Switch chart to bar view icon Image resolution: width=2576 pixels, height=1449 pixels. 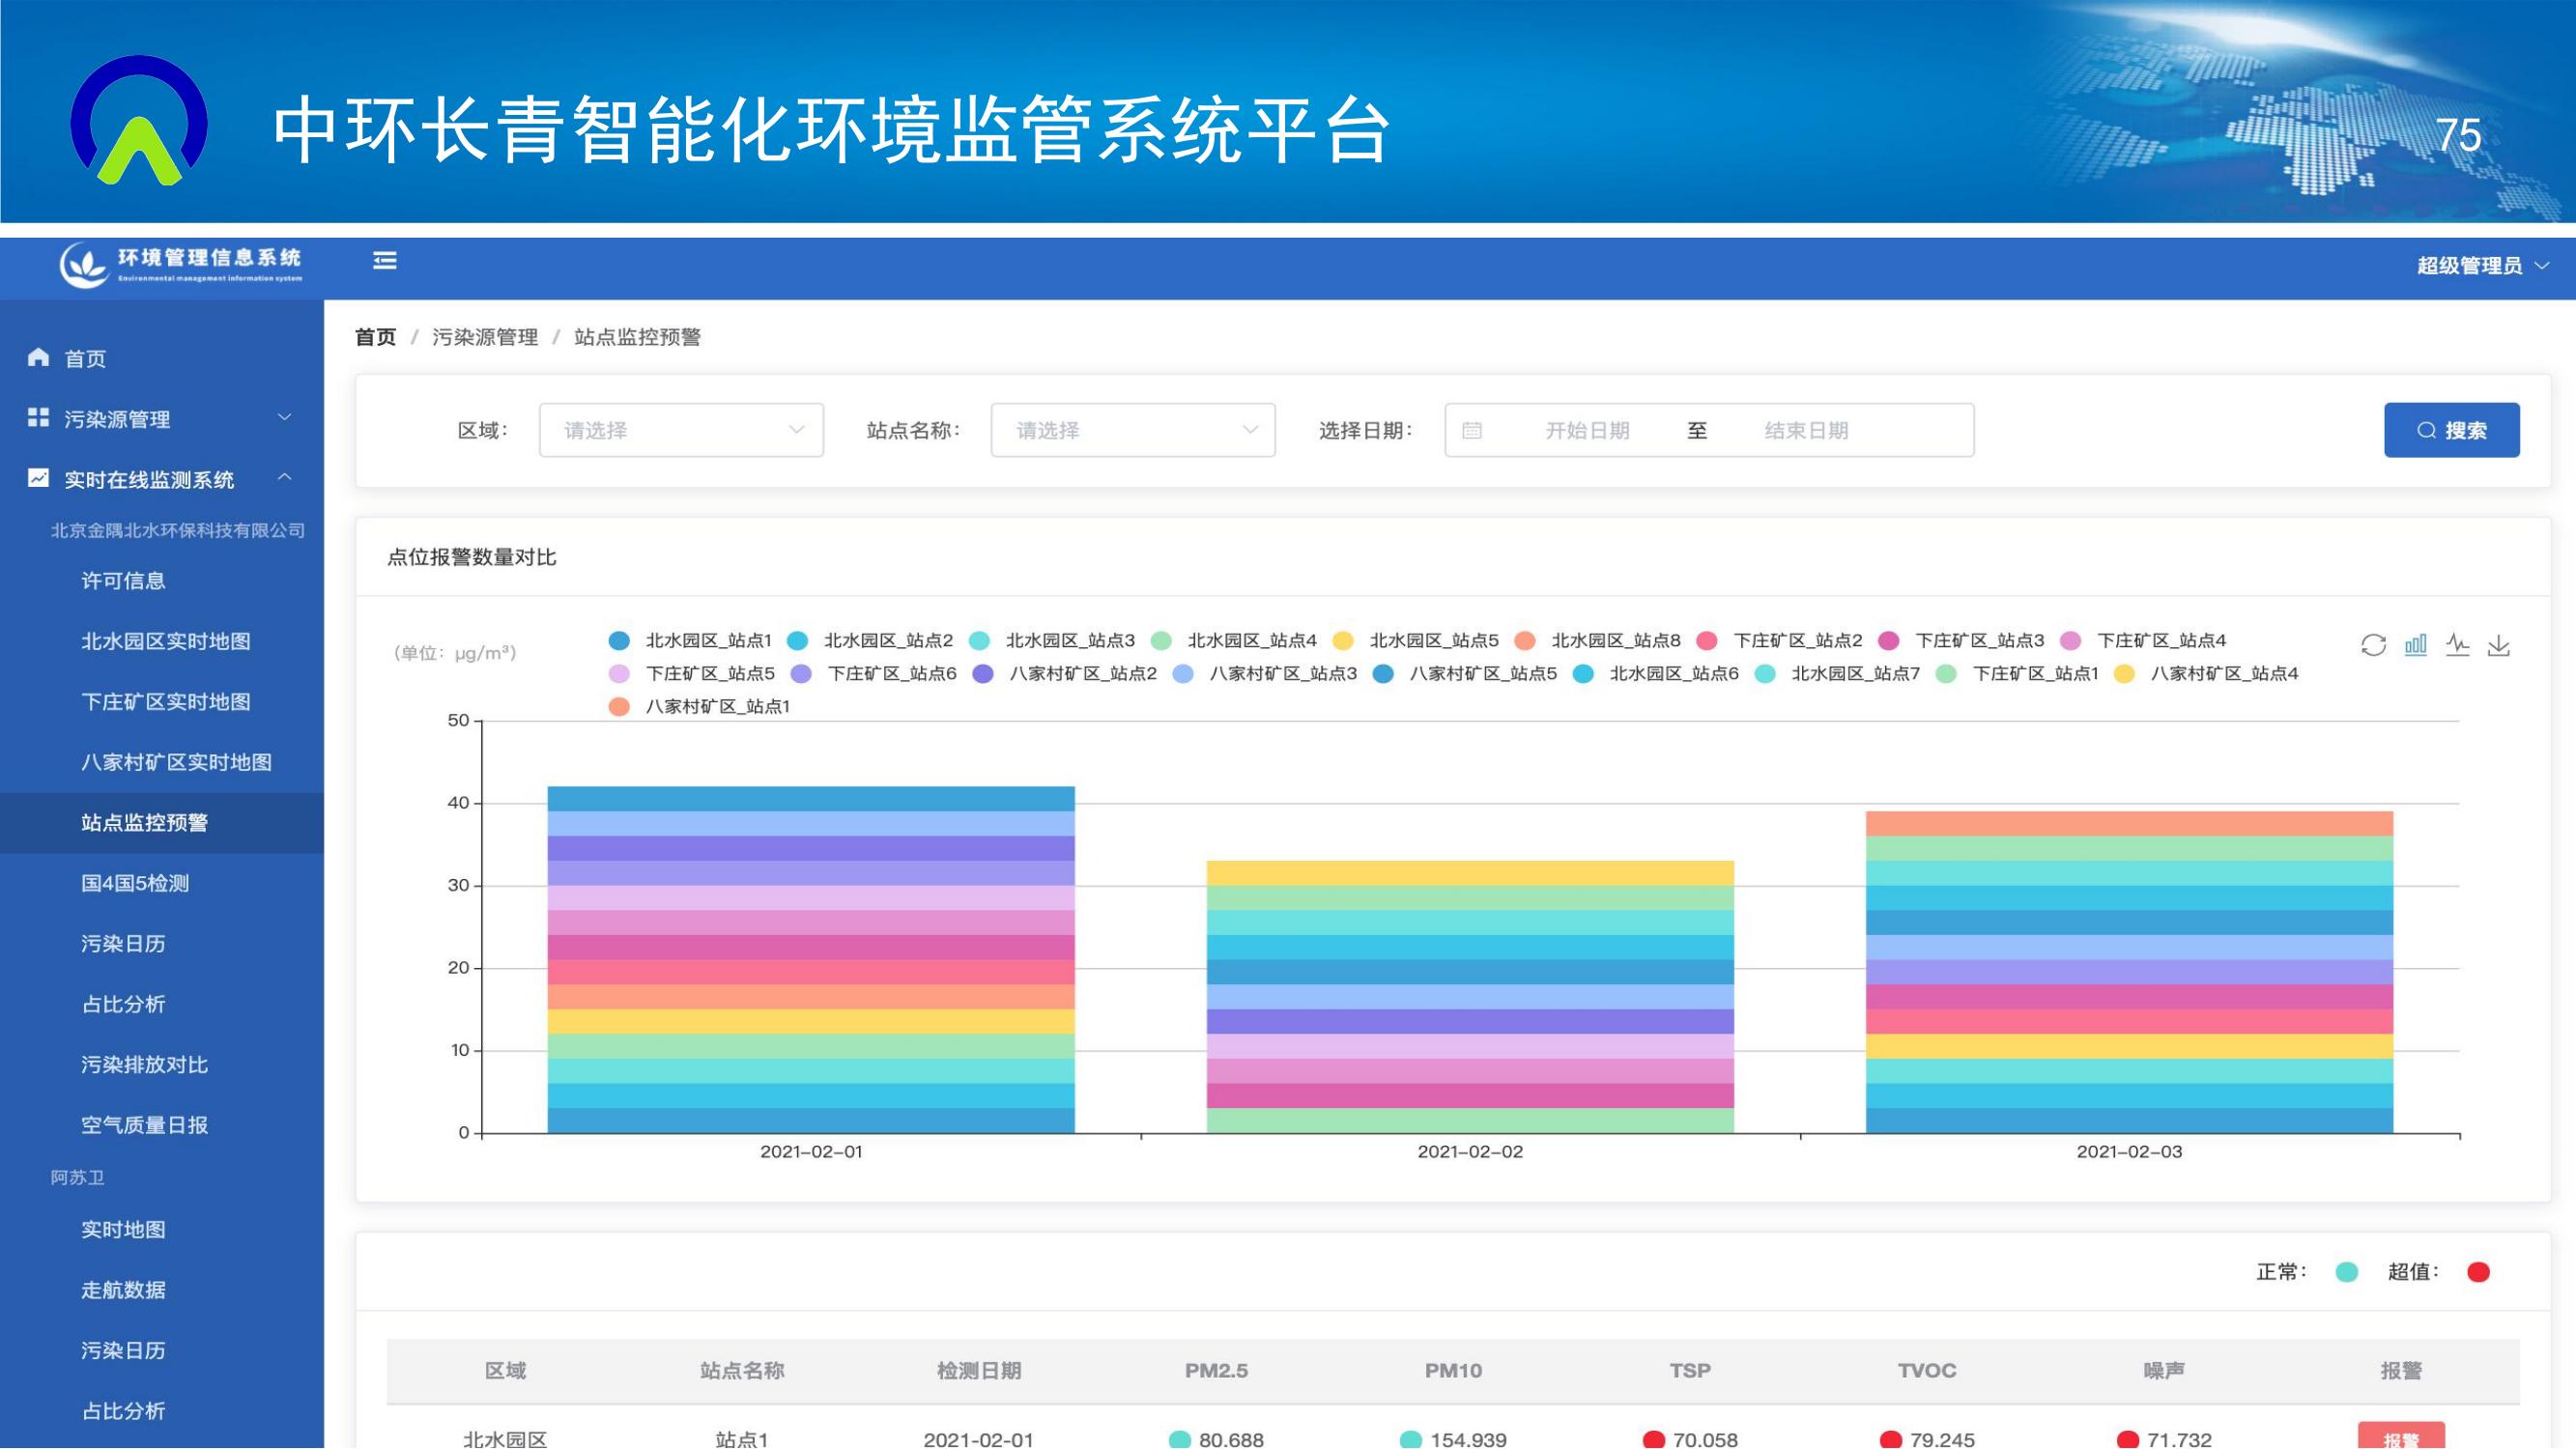coord(2415,645)
